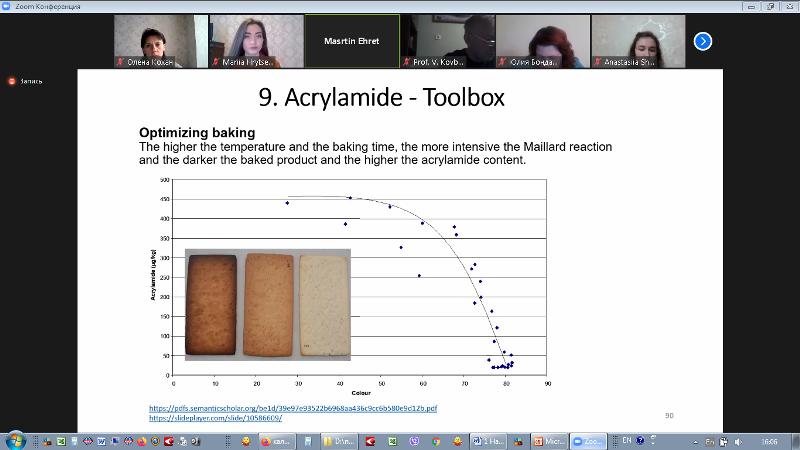The width and height of the screenshot is (800, 450).
Task: Open the pdfs.semanticscholar.org link
Action: pyautogui.click(x=293, y=408)
